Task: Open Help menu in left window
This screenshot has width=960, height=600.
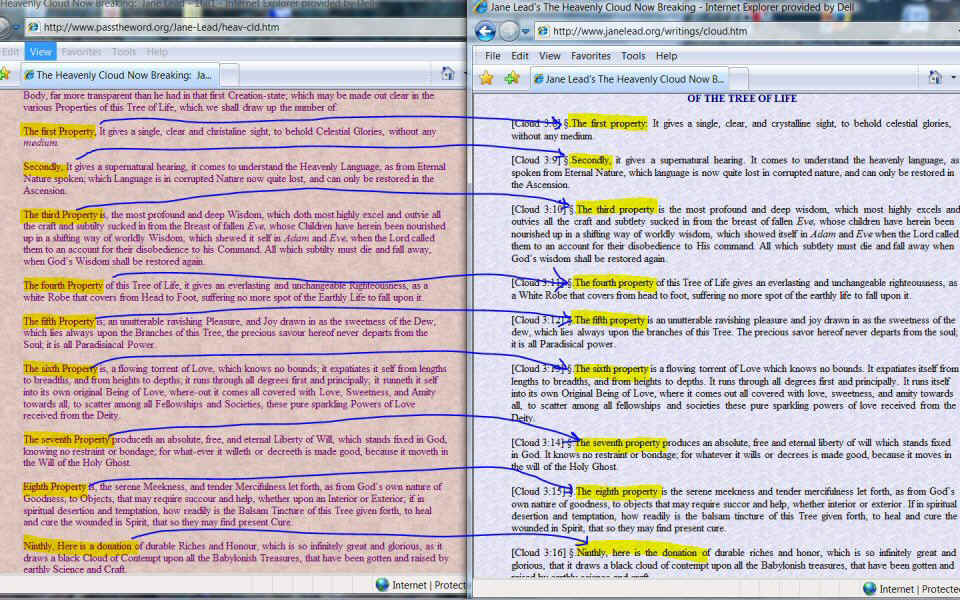Action: 157,52
